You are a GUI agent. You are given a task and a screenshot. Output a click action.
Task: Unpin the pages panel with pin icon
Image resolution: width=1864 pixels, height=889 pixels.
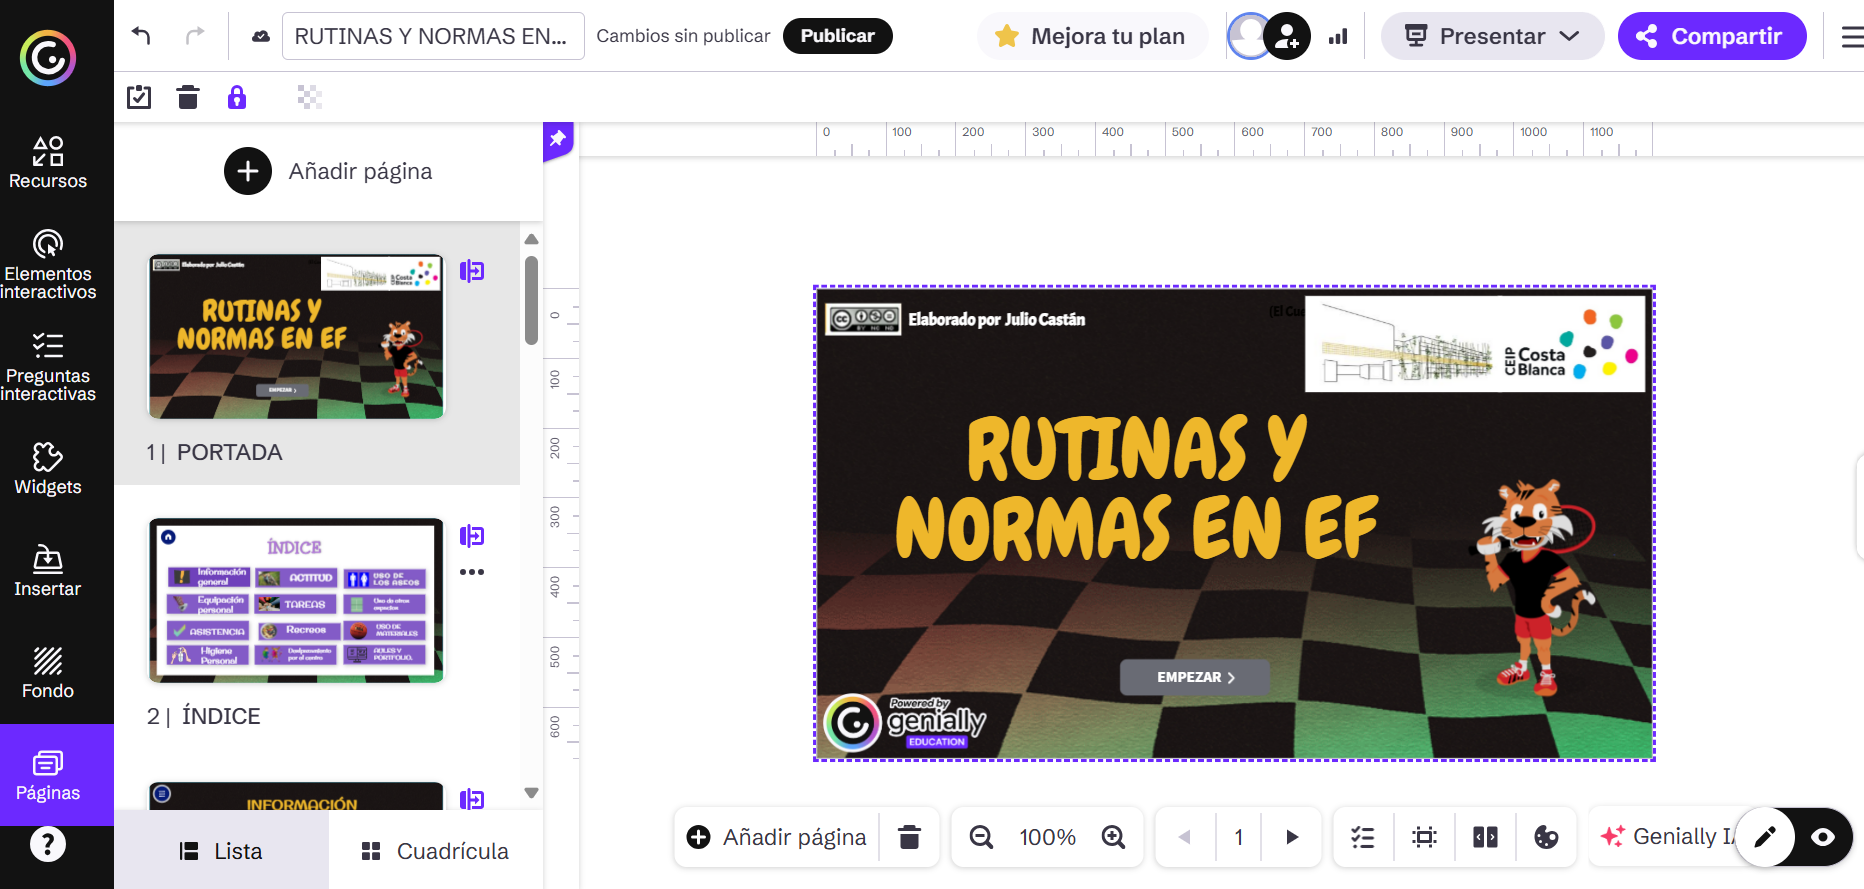point(558,139)
